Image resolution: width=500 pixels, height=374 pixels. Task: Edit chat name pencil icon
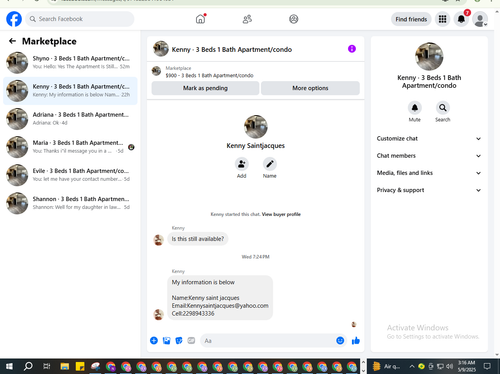click(269, 164)
